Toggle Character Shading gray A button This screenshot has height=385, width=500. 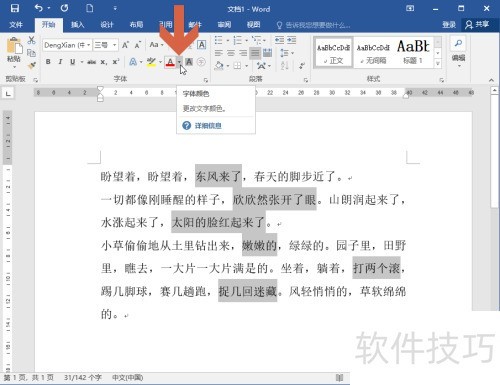[189, 62]
